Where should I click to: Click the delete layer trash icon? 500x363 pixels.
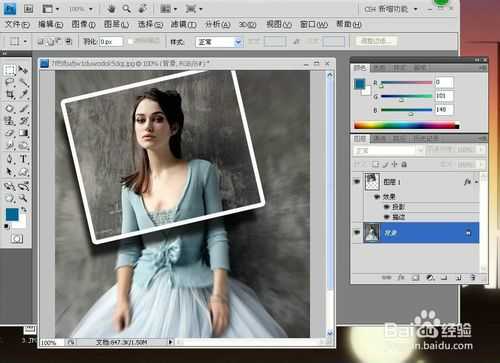point(472,277)
